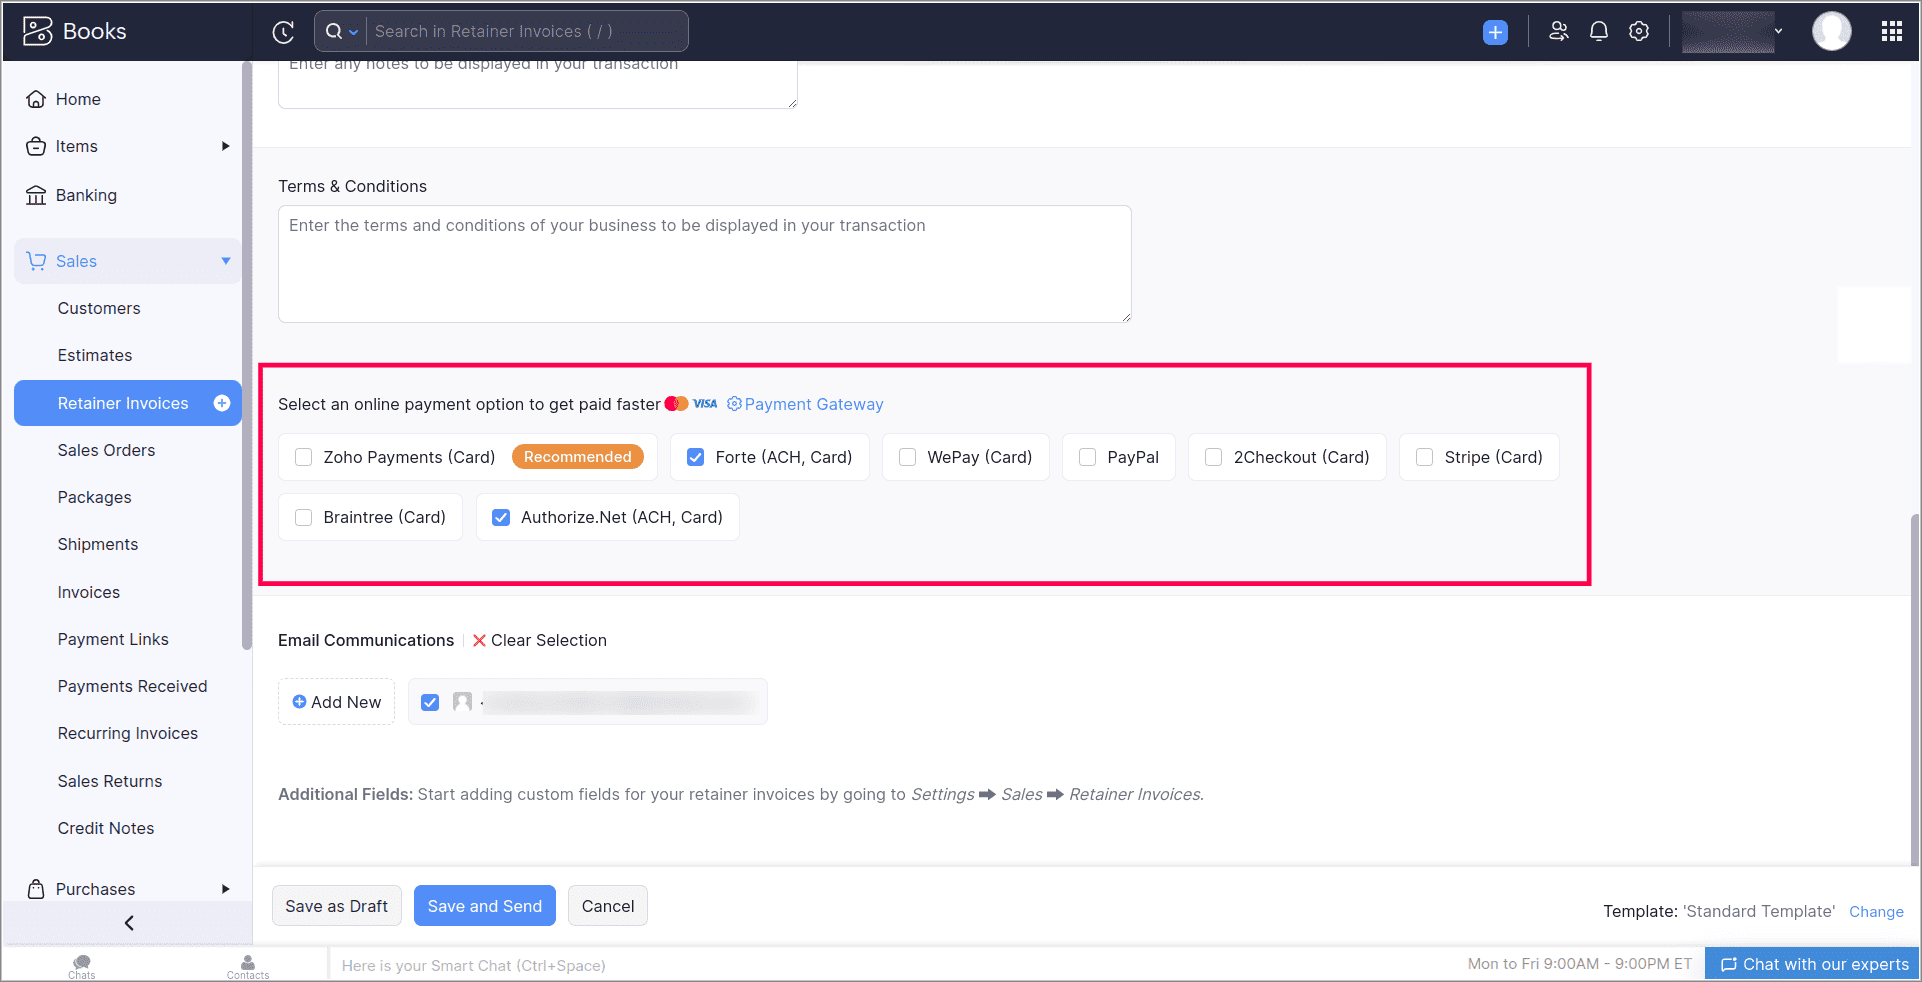Add a new retainer invoice via plus icon

coord(222,403)
